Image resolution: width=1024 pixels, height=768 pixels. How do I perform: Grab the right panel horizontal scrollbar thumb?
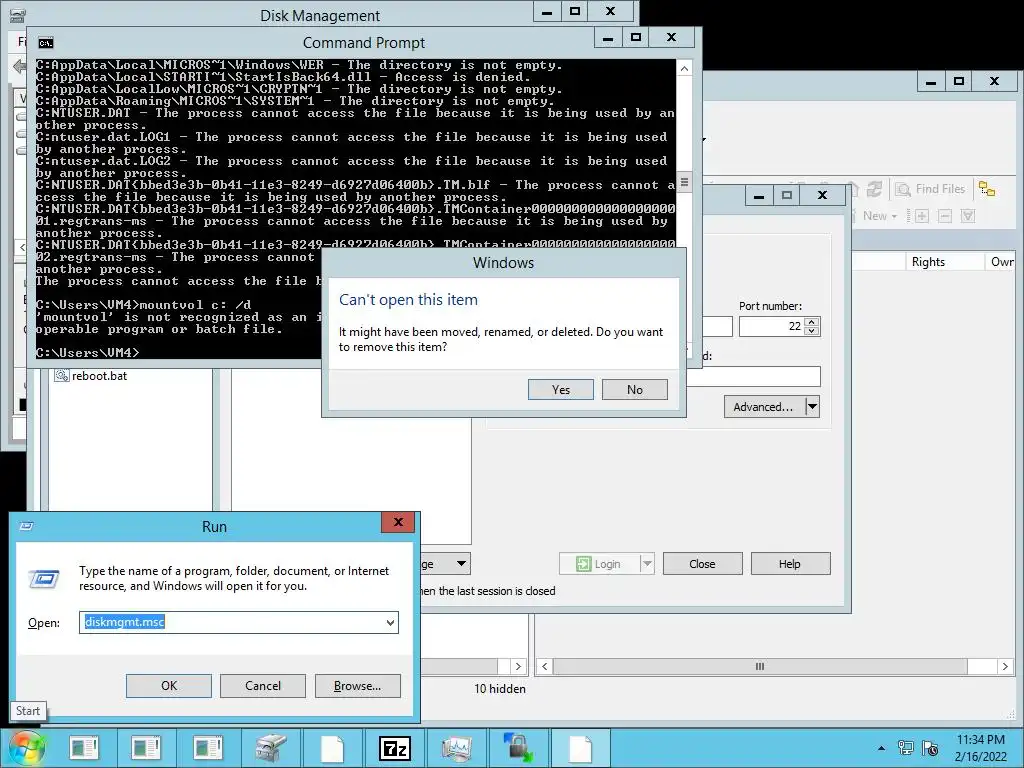[760, 666]
